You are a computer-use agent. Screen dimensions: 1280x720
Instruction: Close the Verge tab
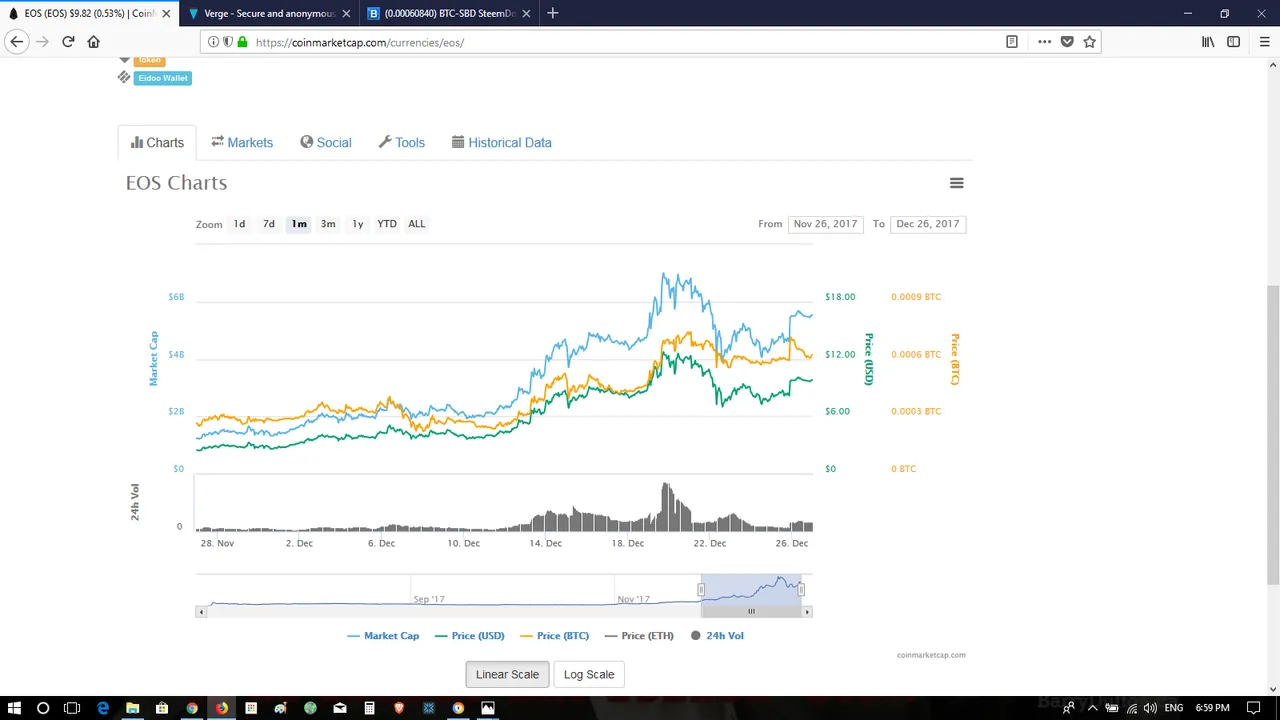tap(346, 13)
